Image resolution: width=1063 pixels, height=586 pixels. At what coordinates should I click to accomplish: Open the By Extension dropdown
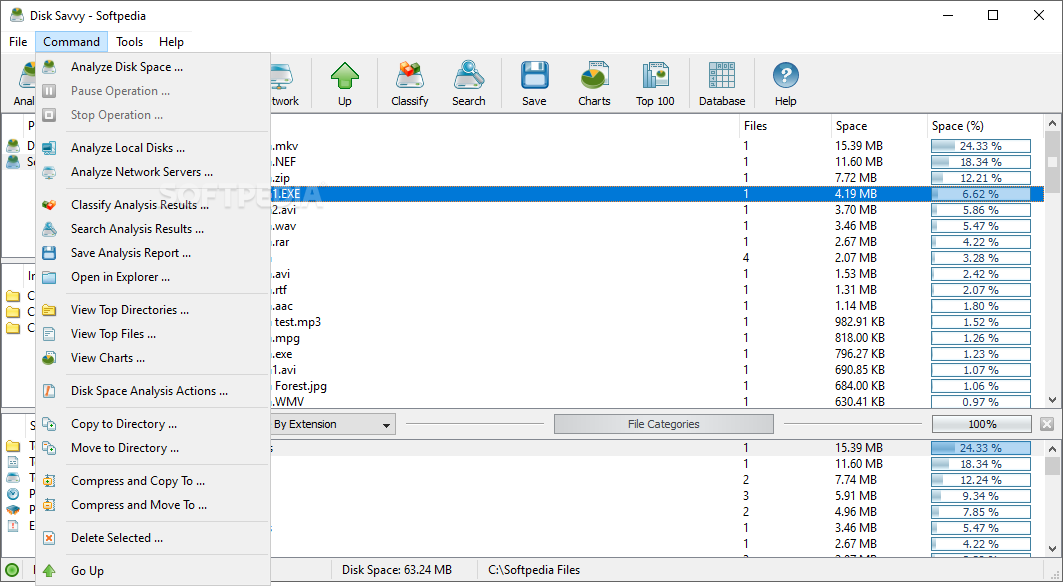(x=333, y=425)
